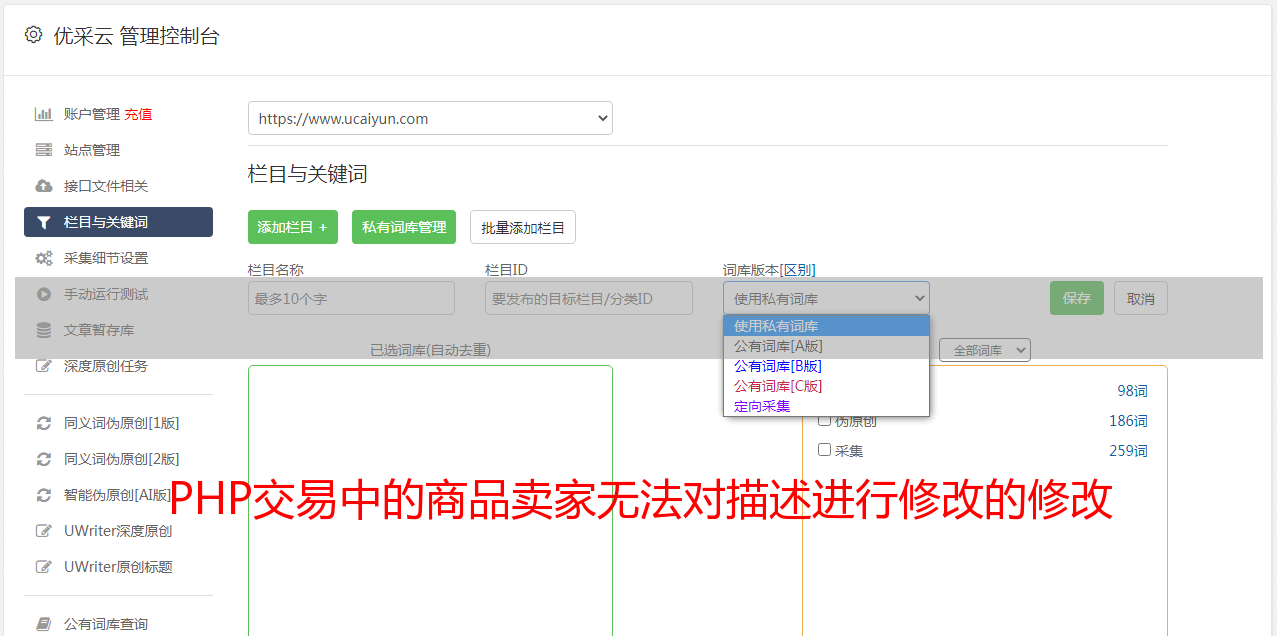Image resolution: width=1277 pixels, height=636 pixels.
Task: Click the 98词 count
Action: click(x=1132, y=391)
